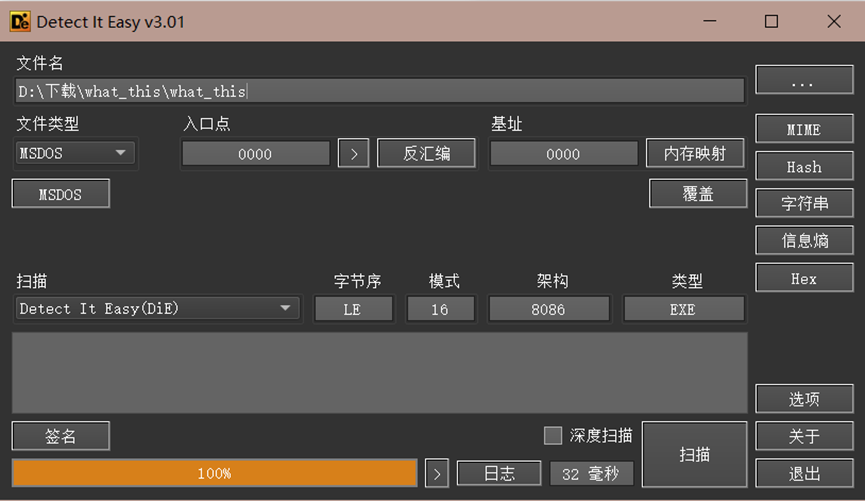Open the Hash calculator
This screenshot has width=865, height=501.
click(804, 167)
